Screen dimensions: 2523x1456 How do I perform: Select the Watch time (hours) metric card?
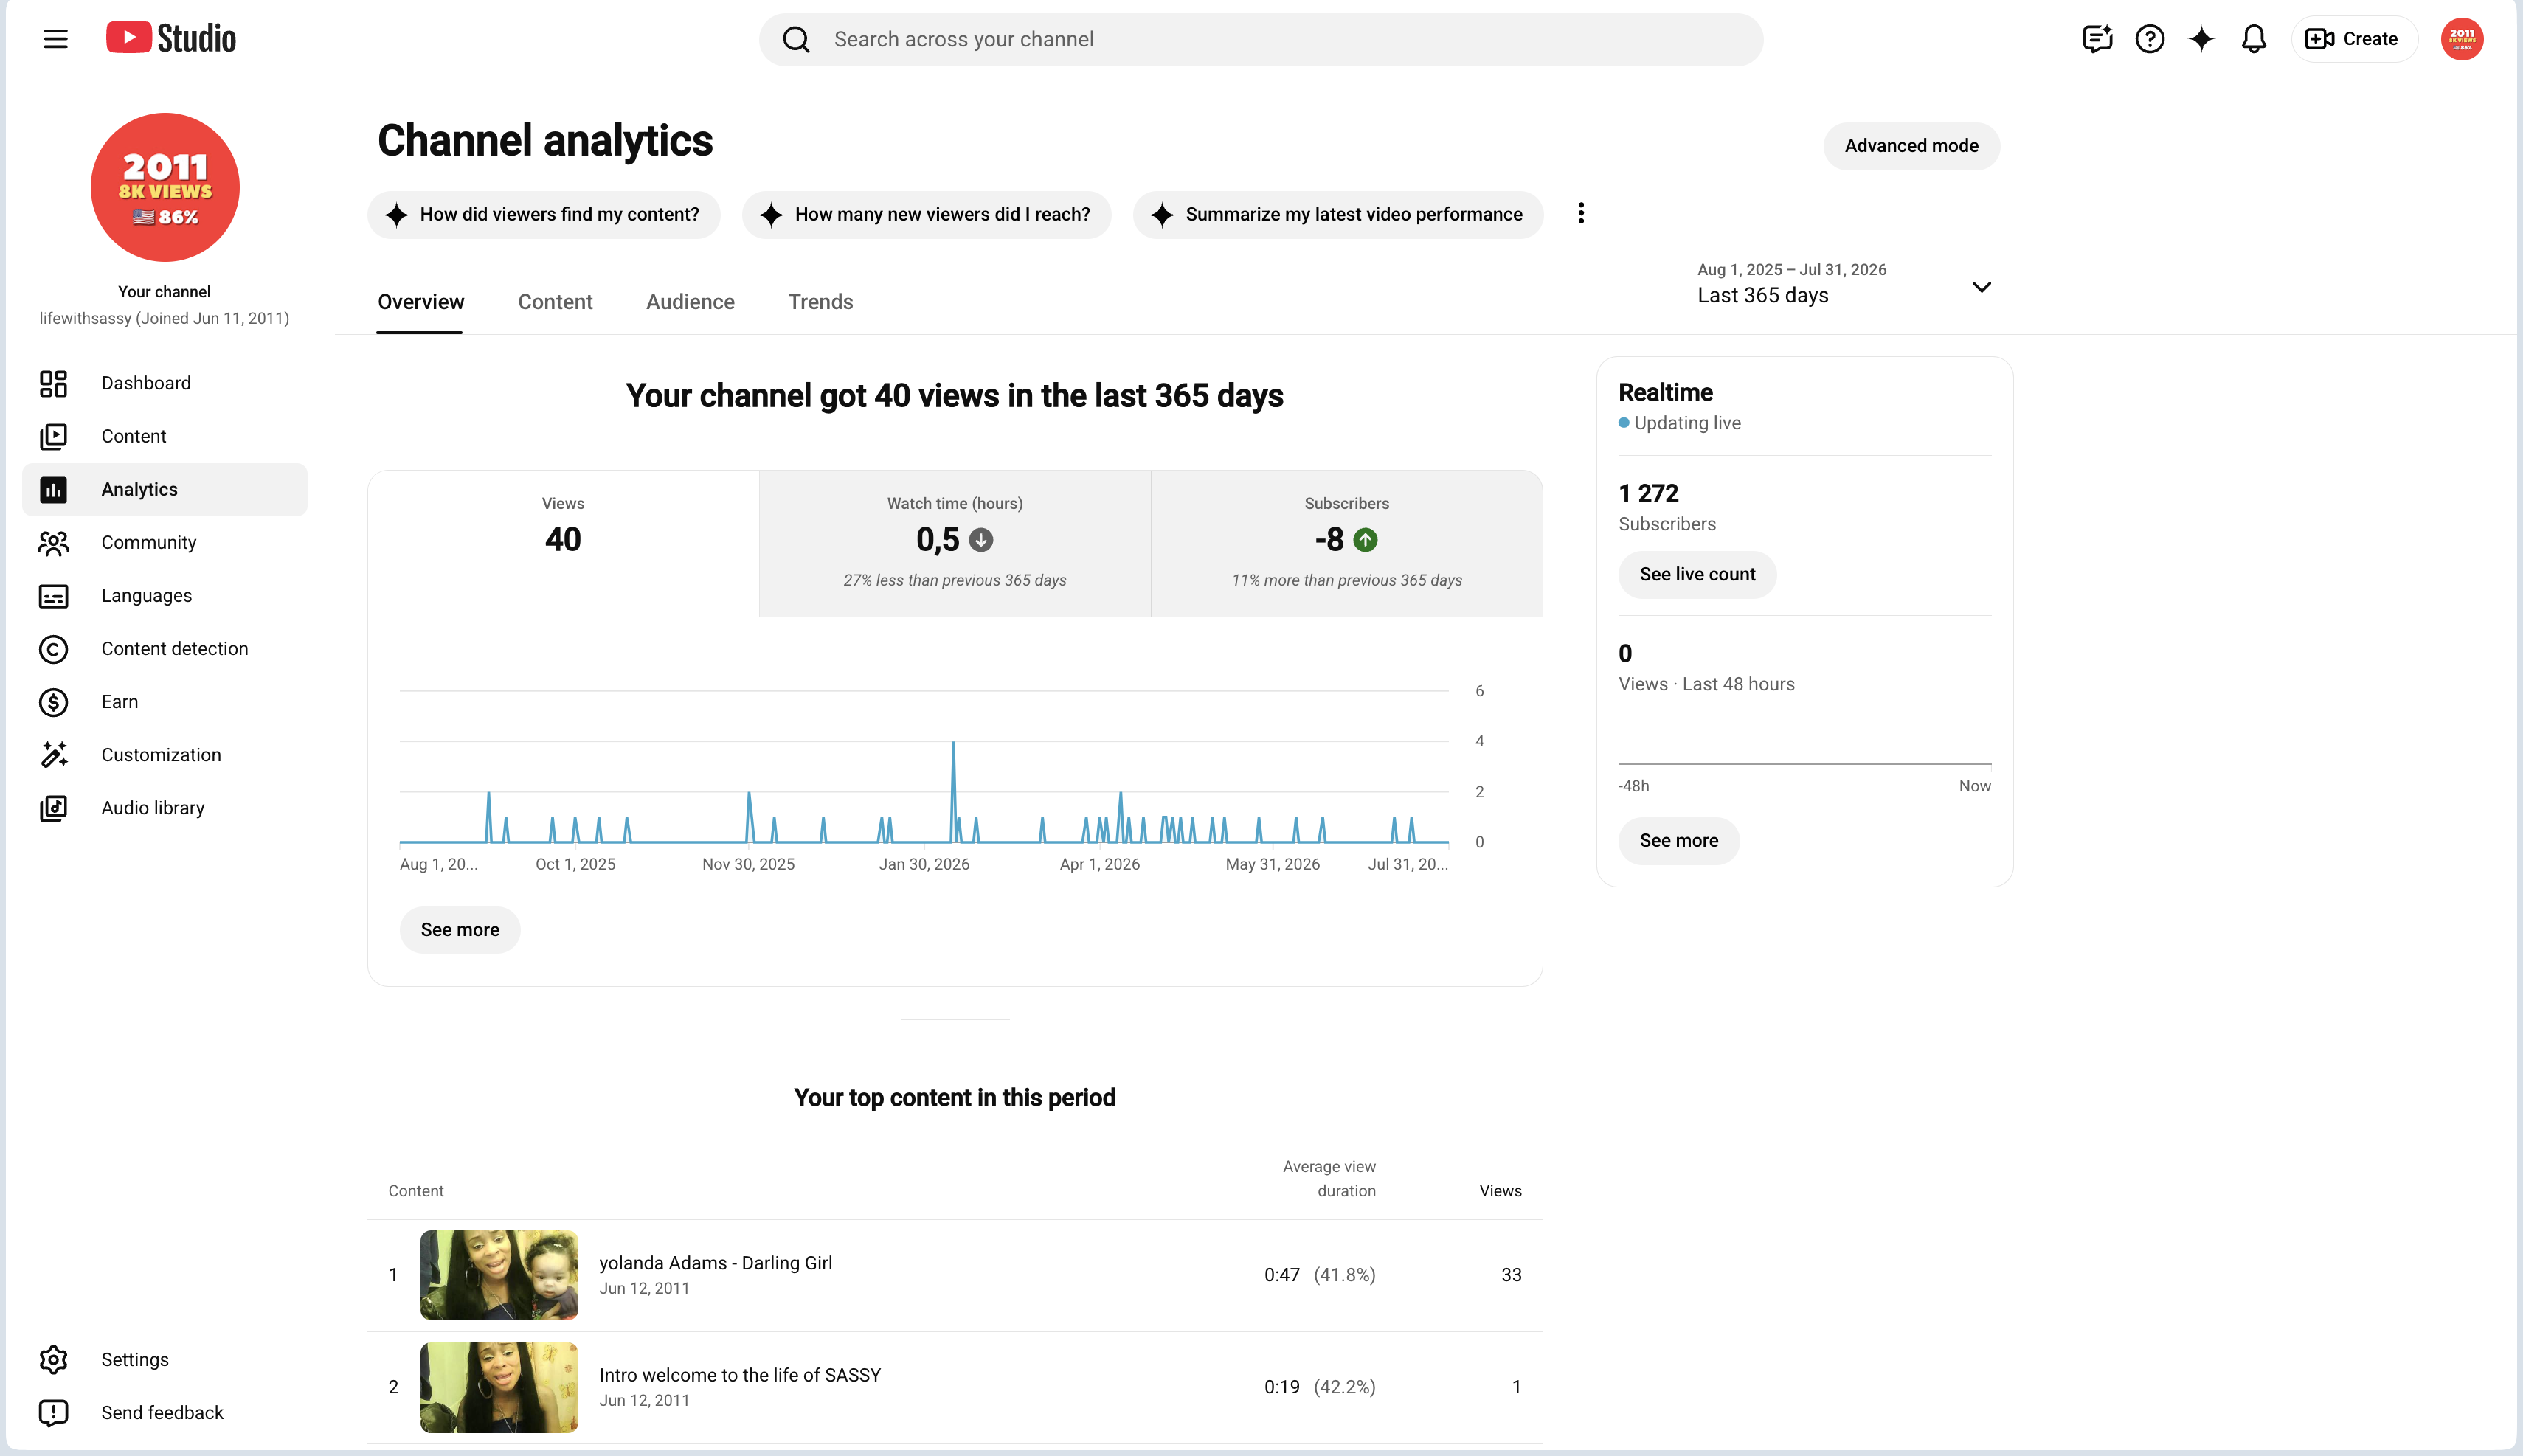click(955, 543)
